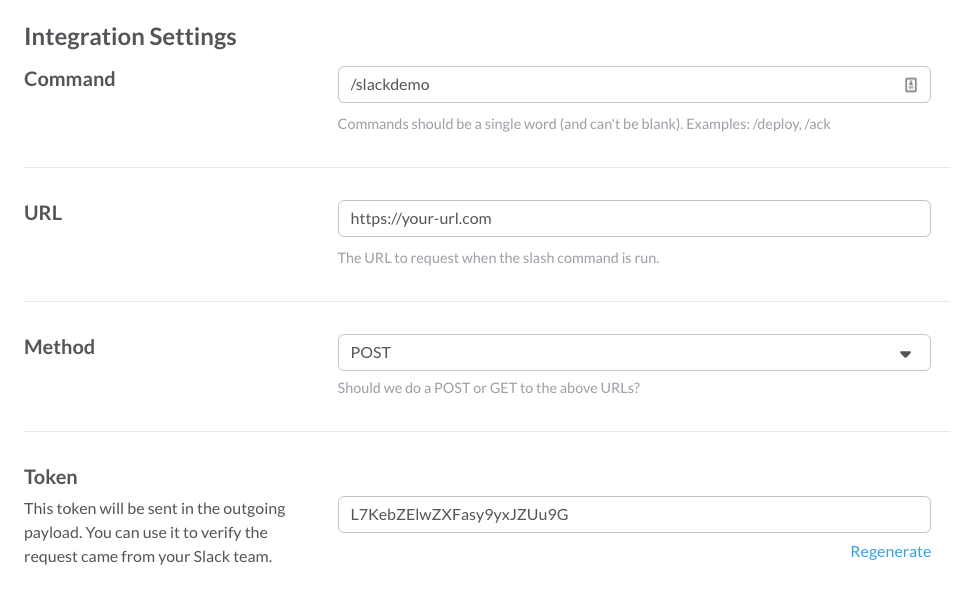This screenshot has height=590, width=971.
Task: Click the 'URL to request' help text
Action: click(x=498, y=258)
